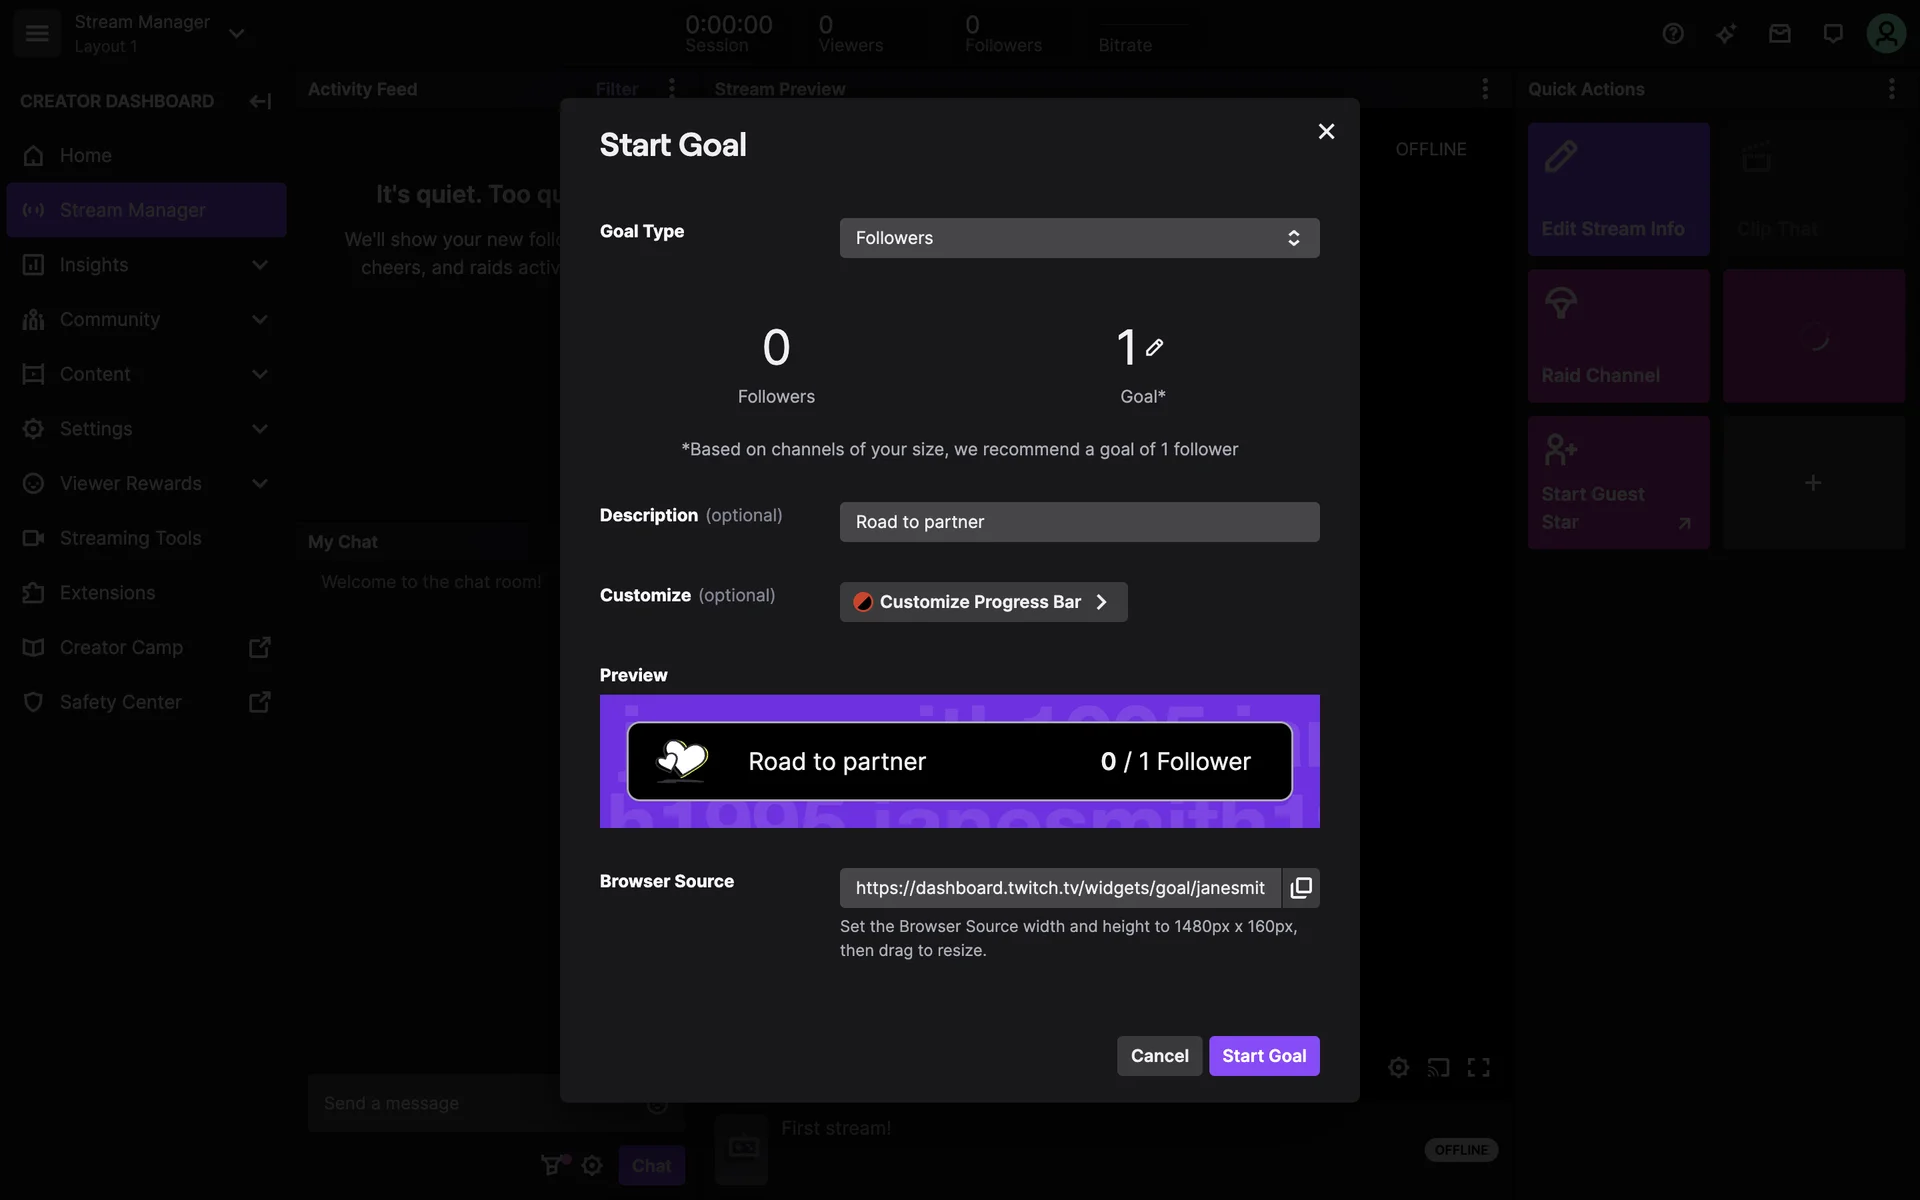Viewport: 1920px width, 1200px height.
Task: Open the hamburger menu icon
Action: (x=37, y=33)
